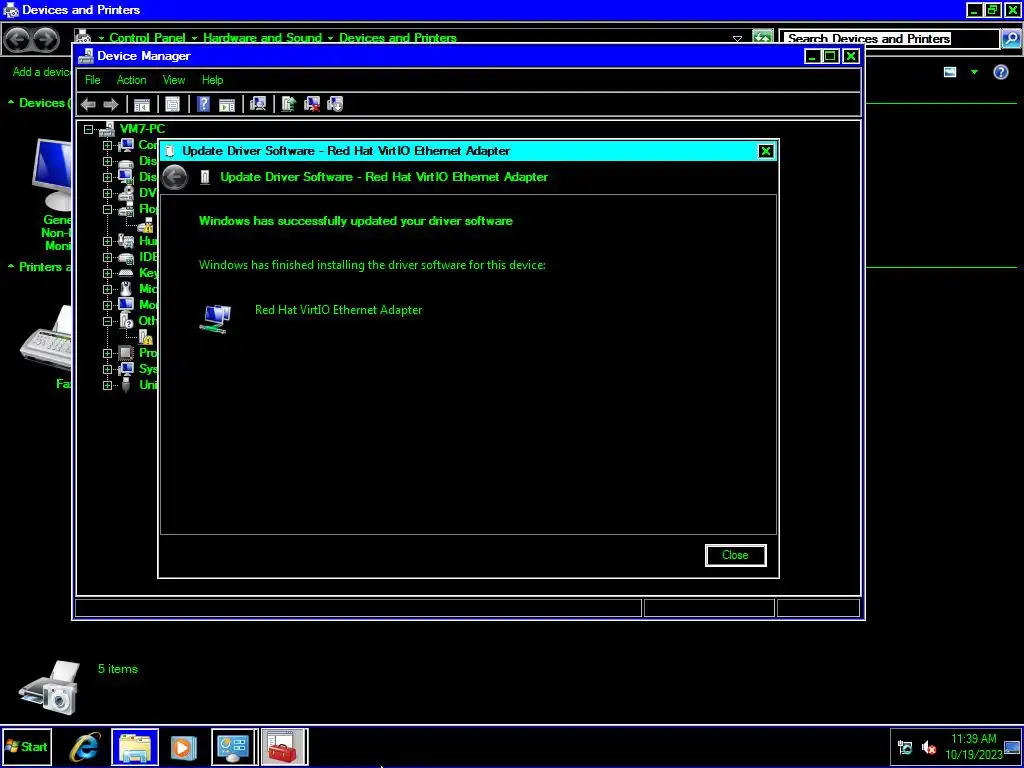The width and height of the screenshot is (1024, 768).
Task: Open Windows Explorer from the taskbar
Action: click(135, 747)
